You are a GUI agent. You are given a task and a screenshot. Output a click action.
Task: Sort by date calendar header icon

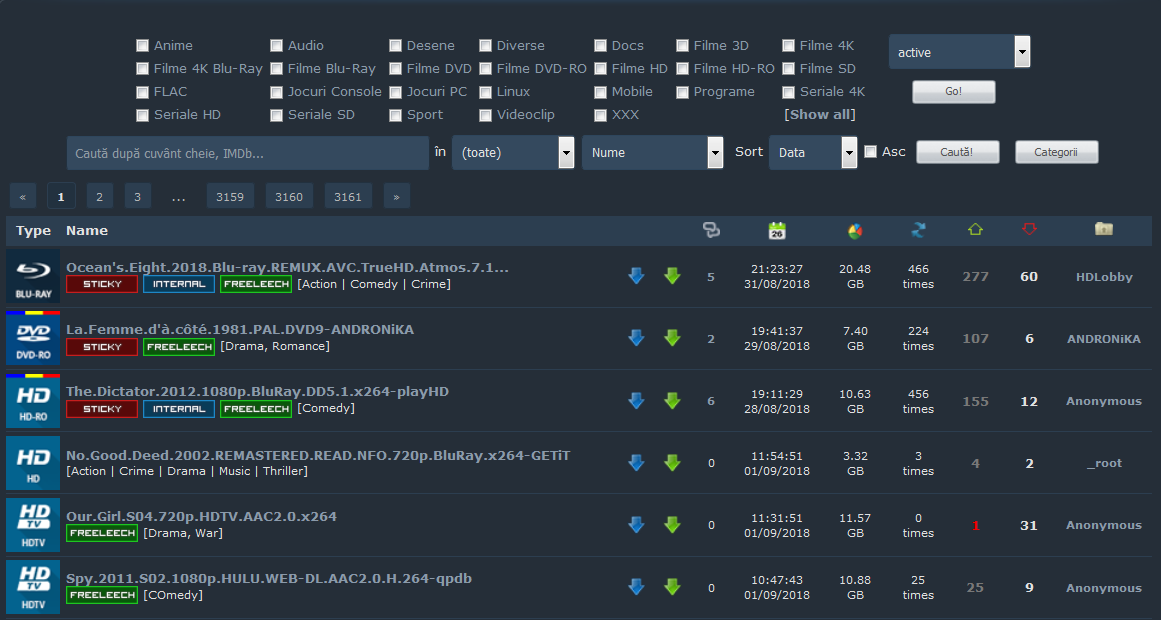coord(777,230)
